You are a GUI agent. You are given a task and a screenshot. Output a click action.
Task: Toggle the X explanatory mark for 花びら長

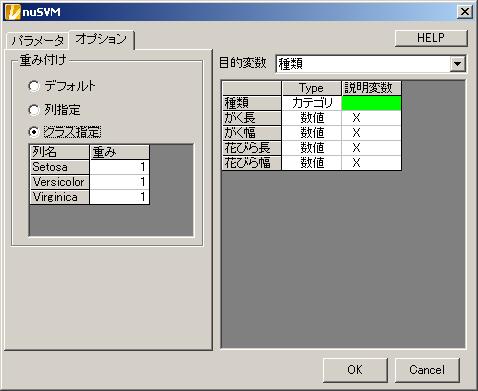point(371,148)
